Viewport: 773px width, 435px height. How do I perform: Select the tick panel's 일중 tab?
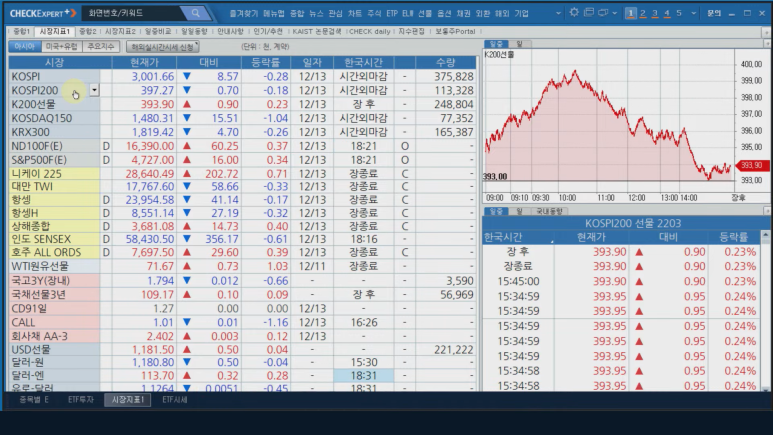496,211
